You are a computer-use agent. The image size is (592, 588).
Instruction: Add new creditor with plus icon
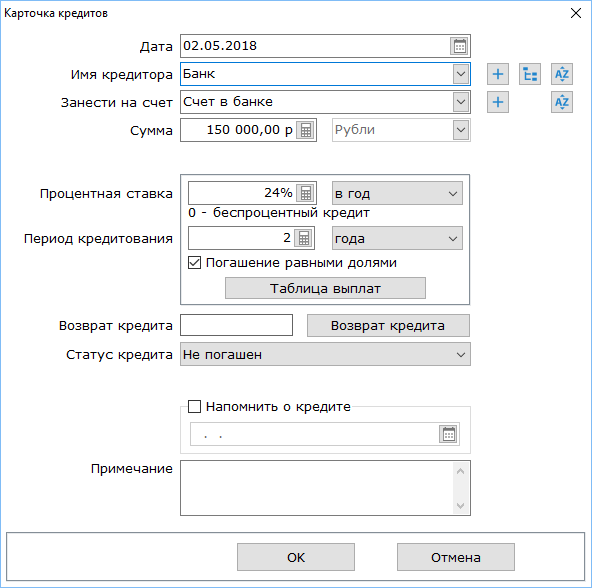(498, 74)
